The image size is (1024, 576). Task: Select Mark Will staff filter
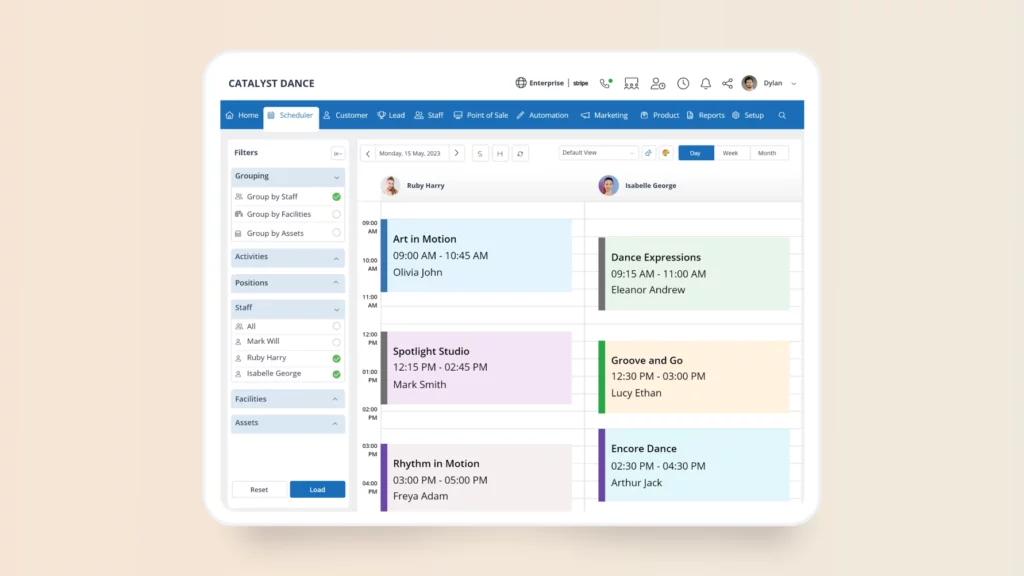(x=336, y=342)
